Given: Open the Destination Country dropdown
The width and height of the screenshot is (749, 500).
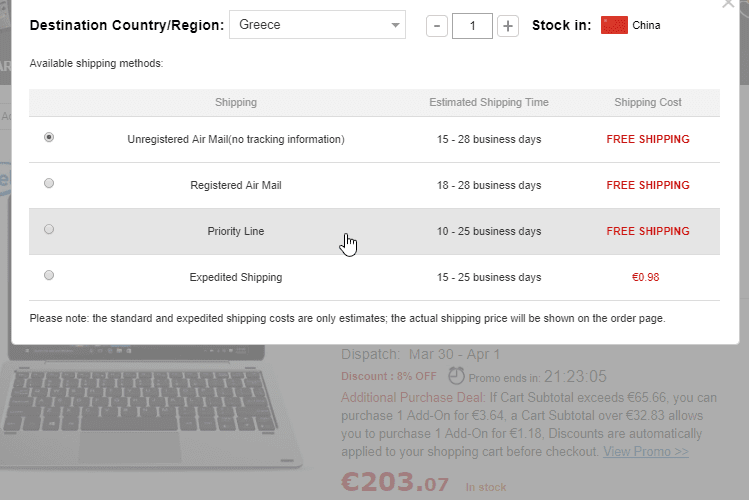Looking at the screenshot, I should pos(317,25).
